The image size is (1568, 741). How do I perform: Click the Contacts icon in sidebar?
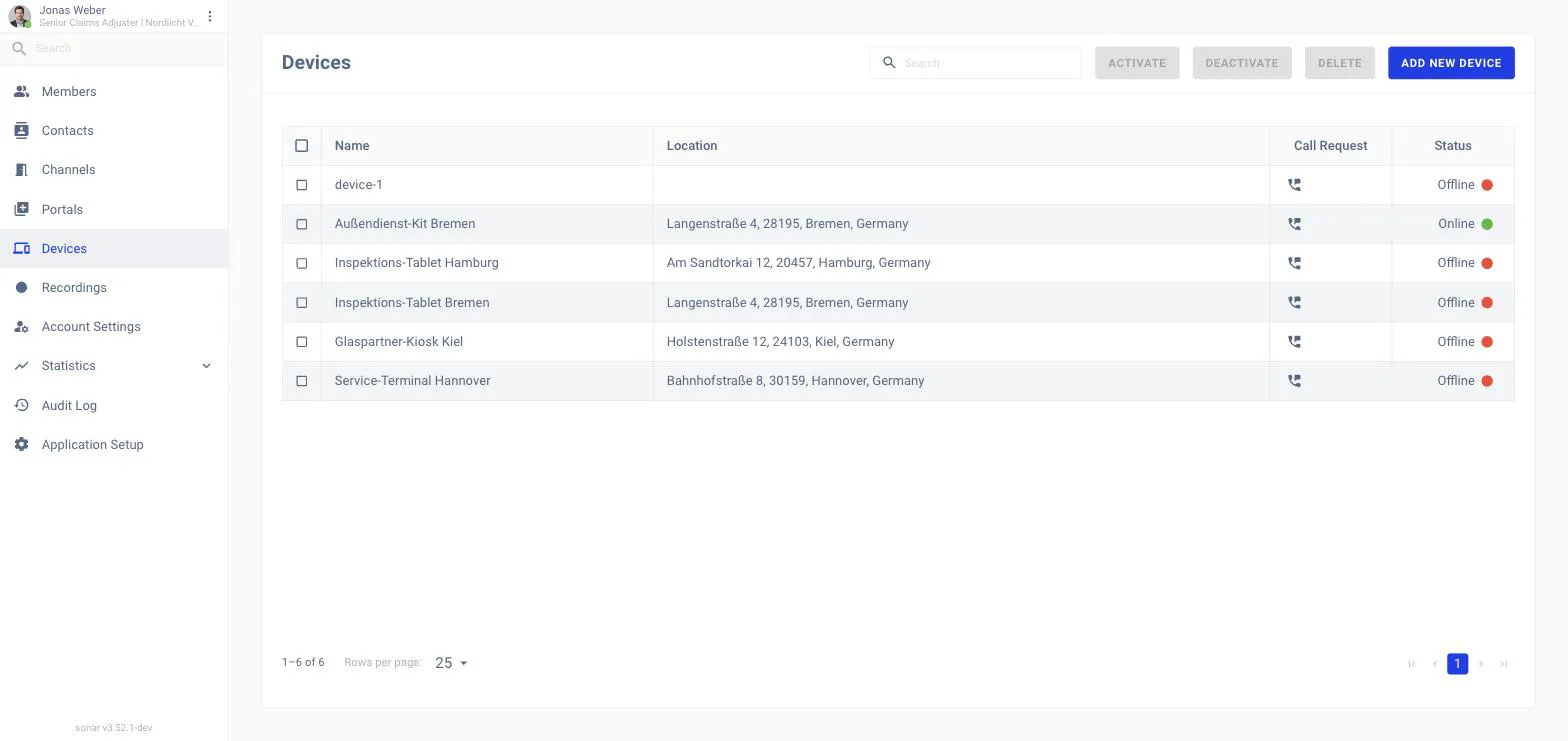pyautogui.click(x=21, y=130)
